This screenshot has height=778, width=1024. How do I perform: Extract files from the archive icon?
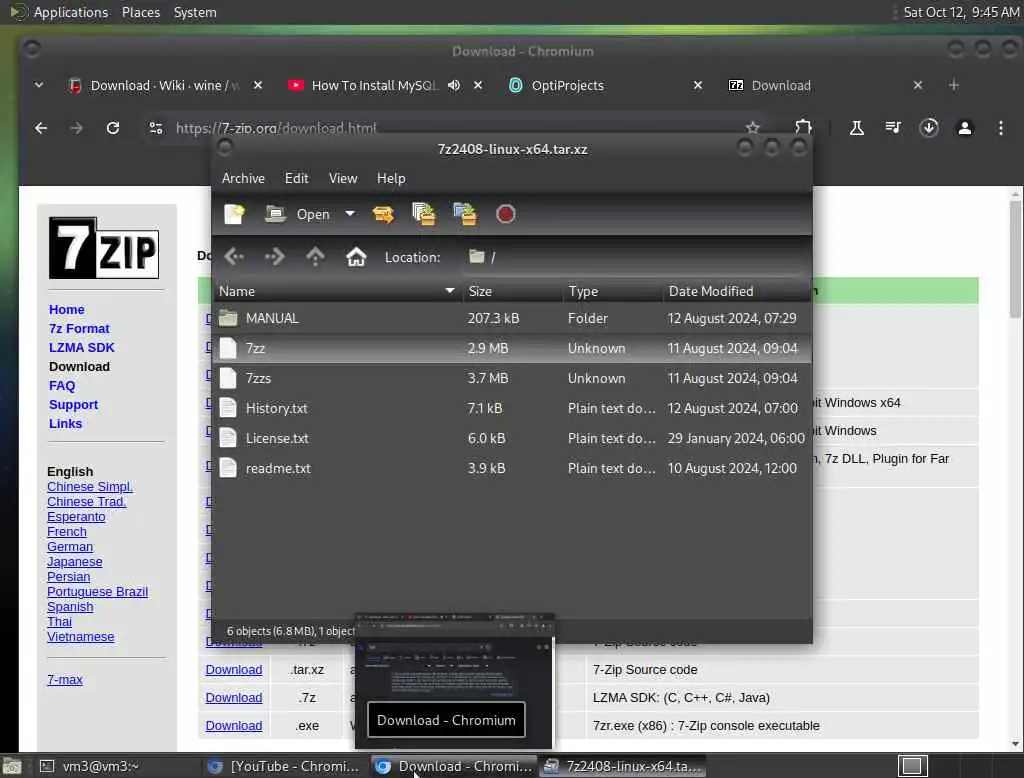pyautogui.click(x=383, y=214)
